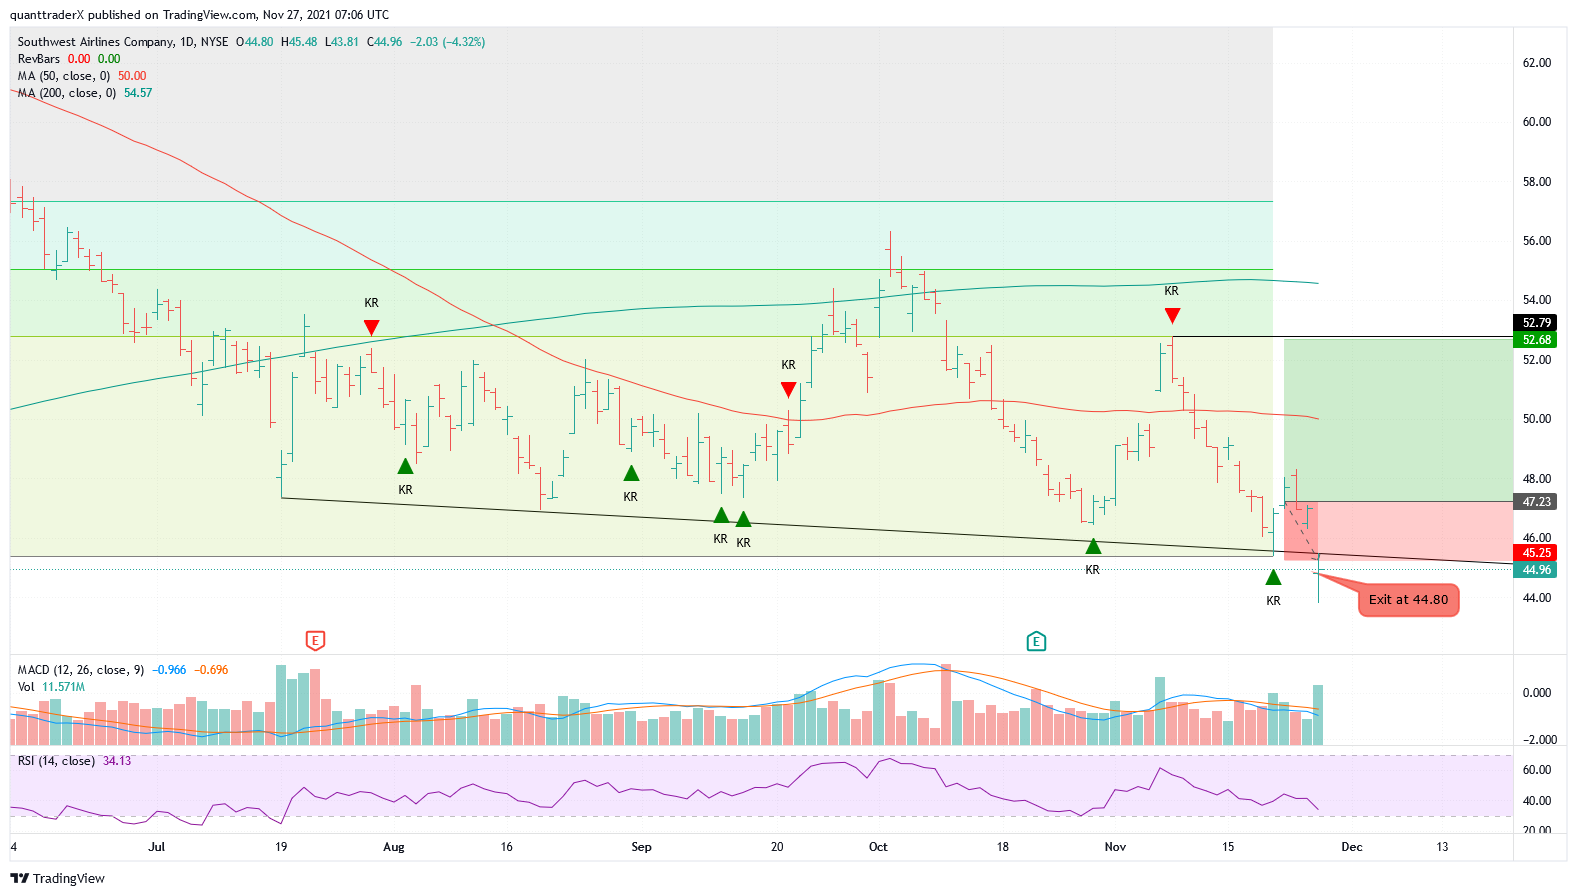This screenshot has height=896, width=1577.
Task: Click the red 45.25 stop price label
Action: pos(1537,553)
